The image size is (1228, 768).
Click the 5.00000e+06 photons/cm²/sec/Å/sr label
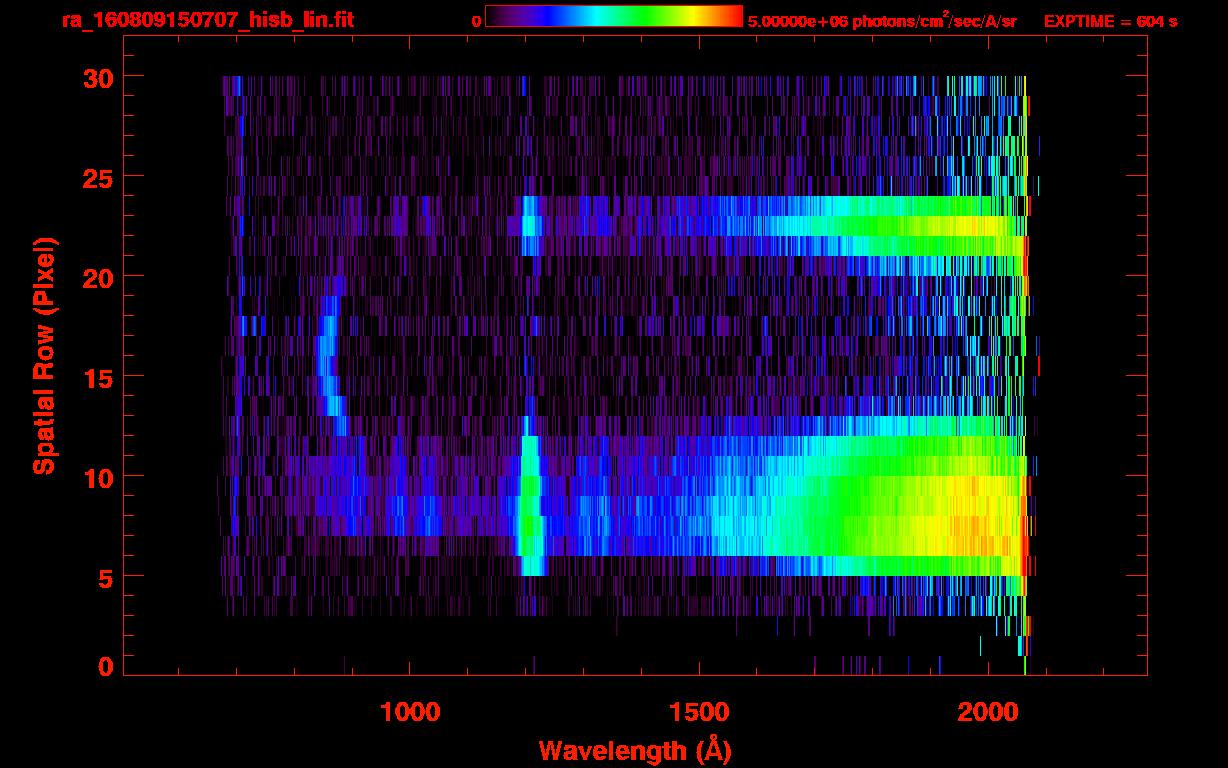point(882,20)
